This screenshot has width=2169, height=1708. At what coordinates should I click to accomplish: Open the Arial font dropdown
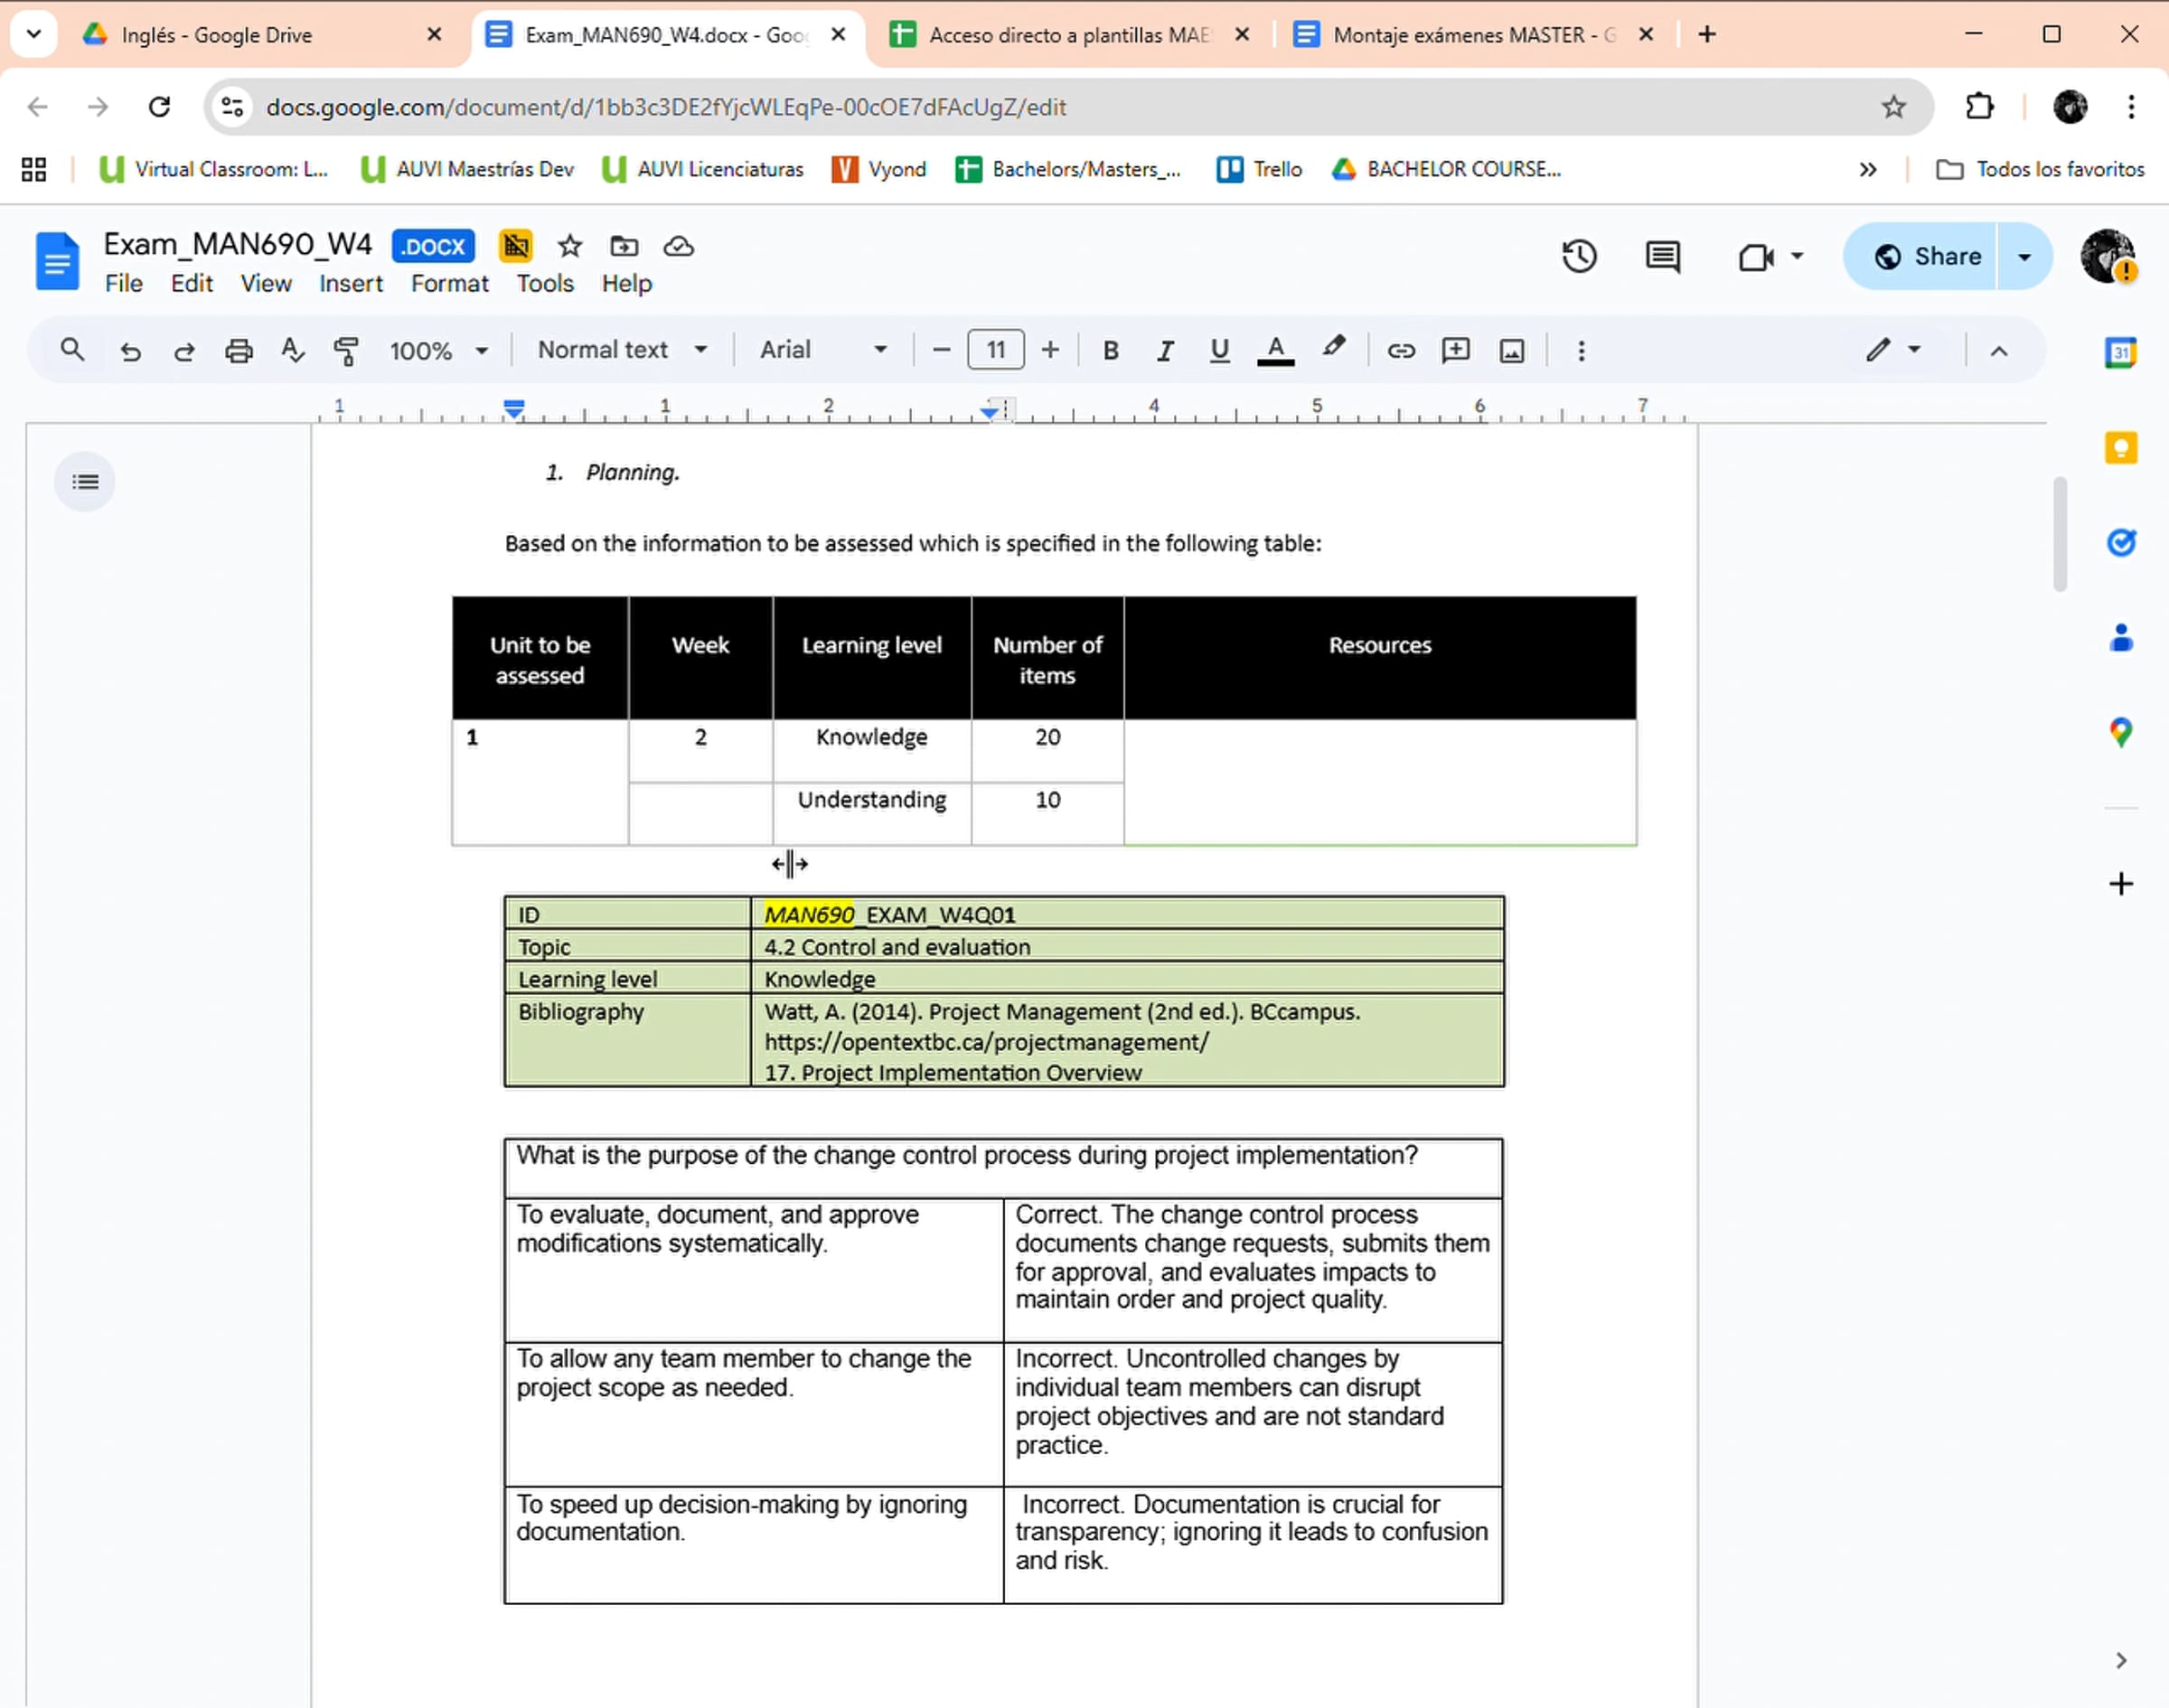tap(822, 350)
